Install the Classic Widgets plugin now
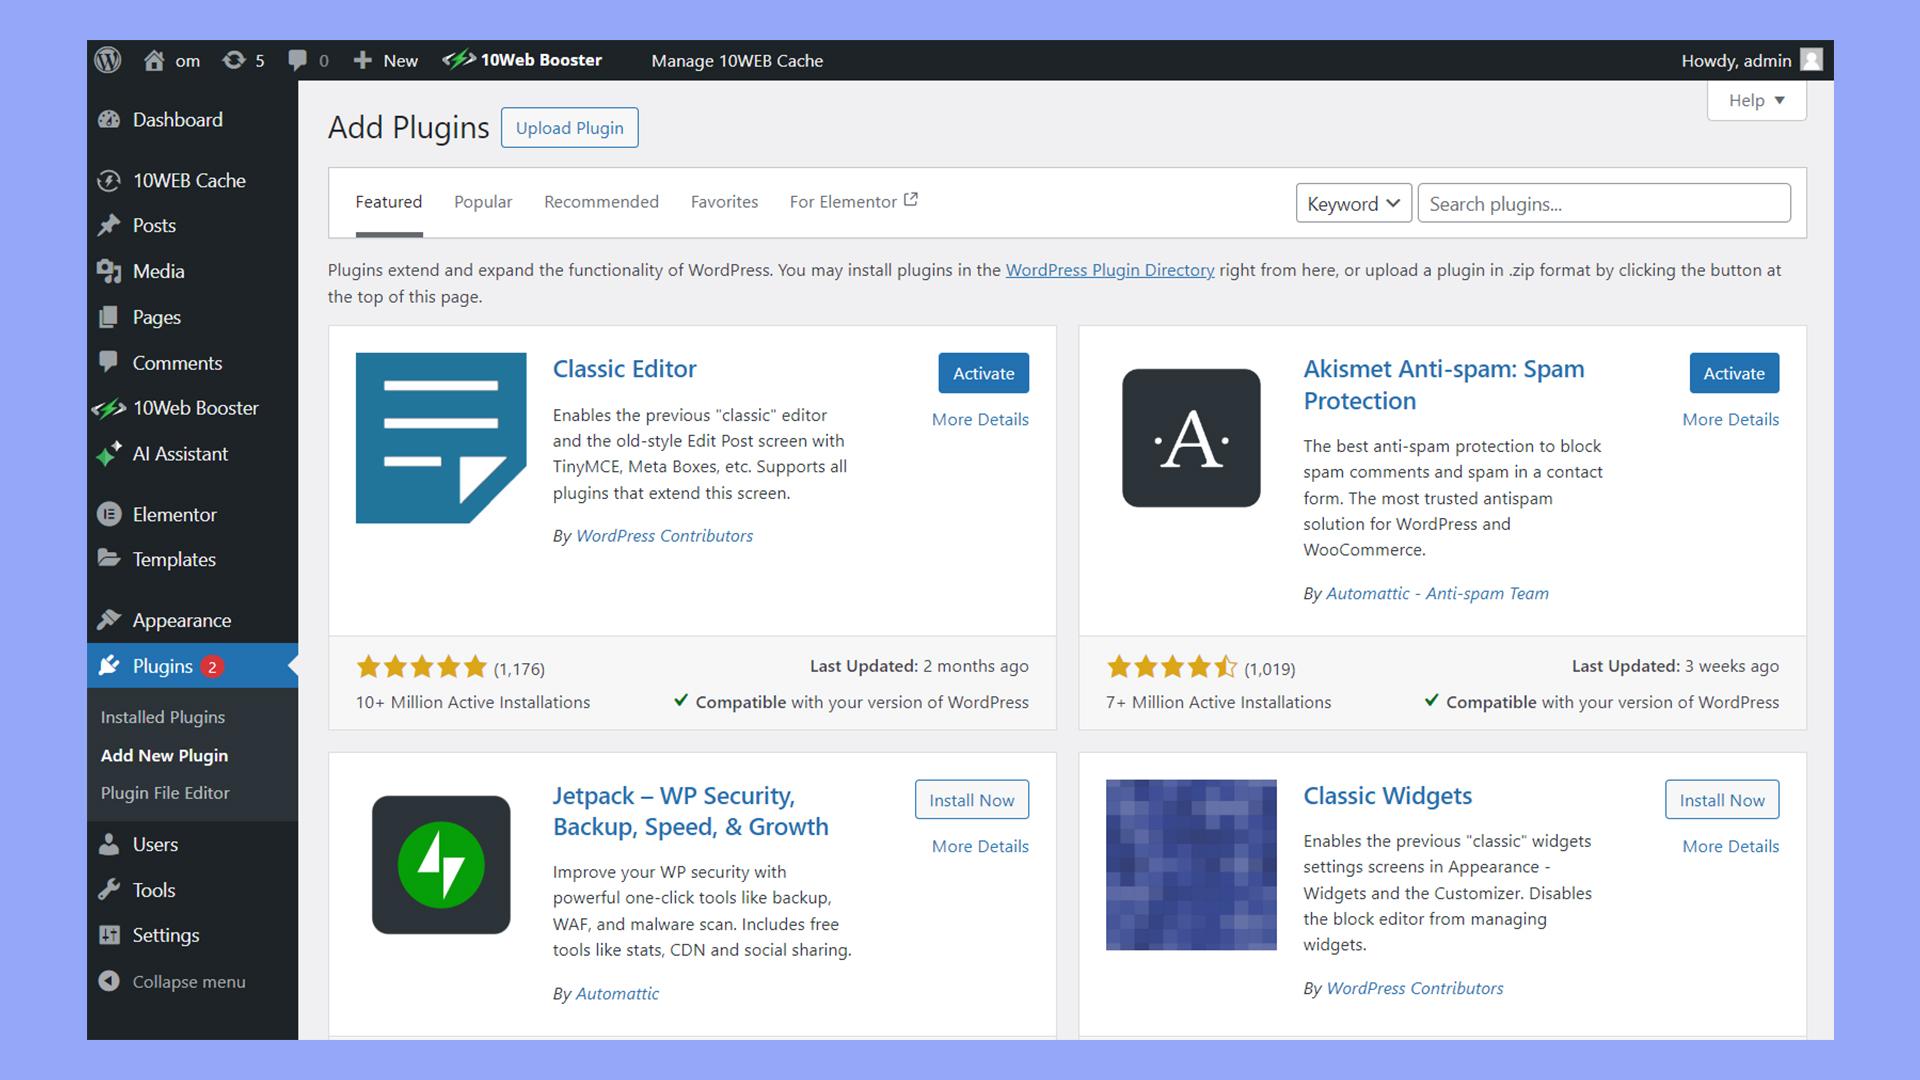 pos(1722,799)
